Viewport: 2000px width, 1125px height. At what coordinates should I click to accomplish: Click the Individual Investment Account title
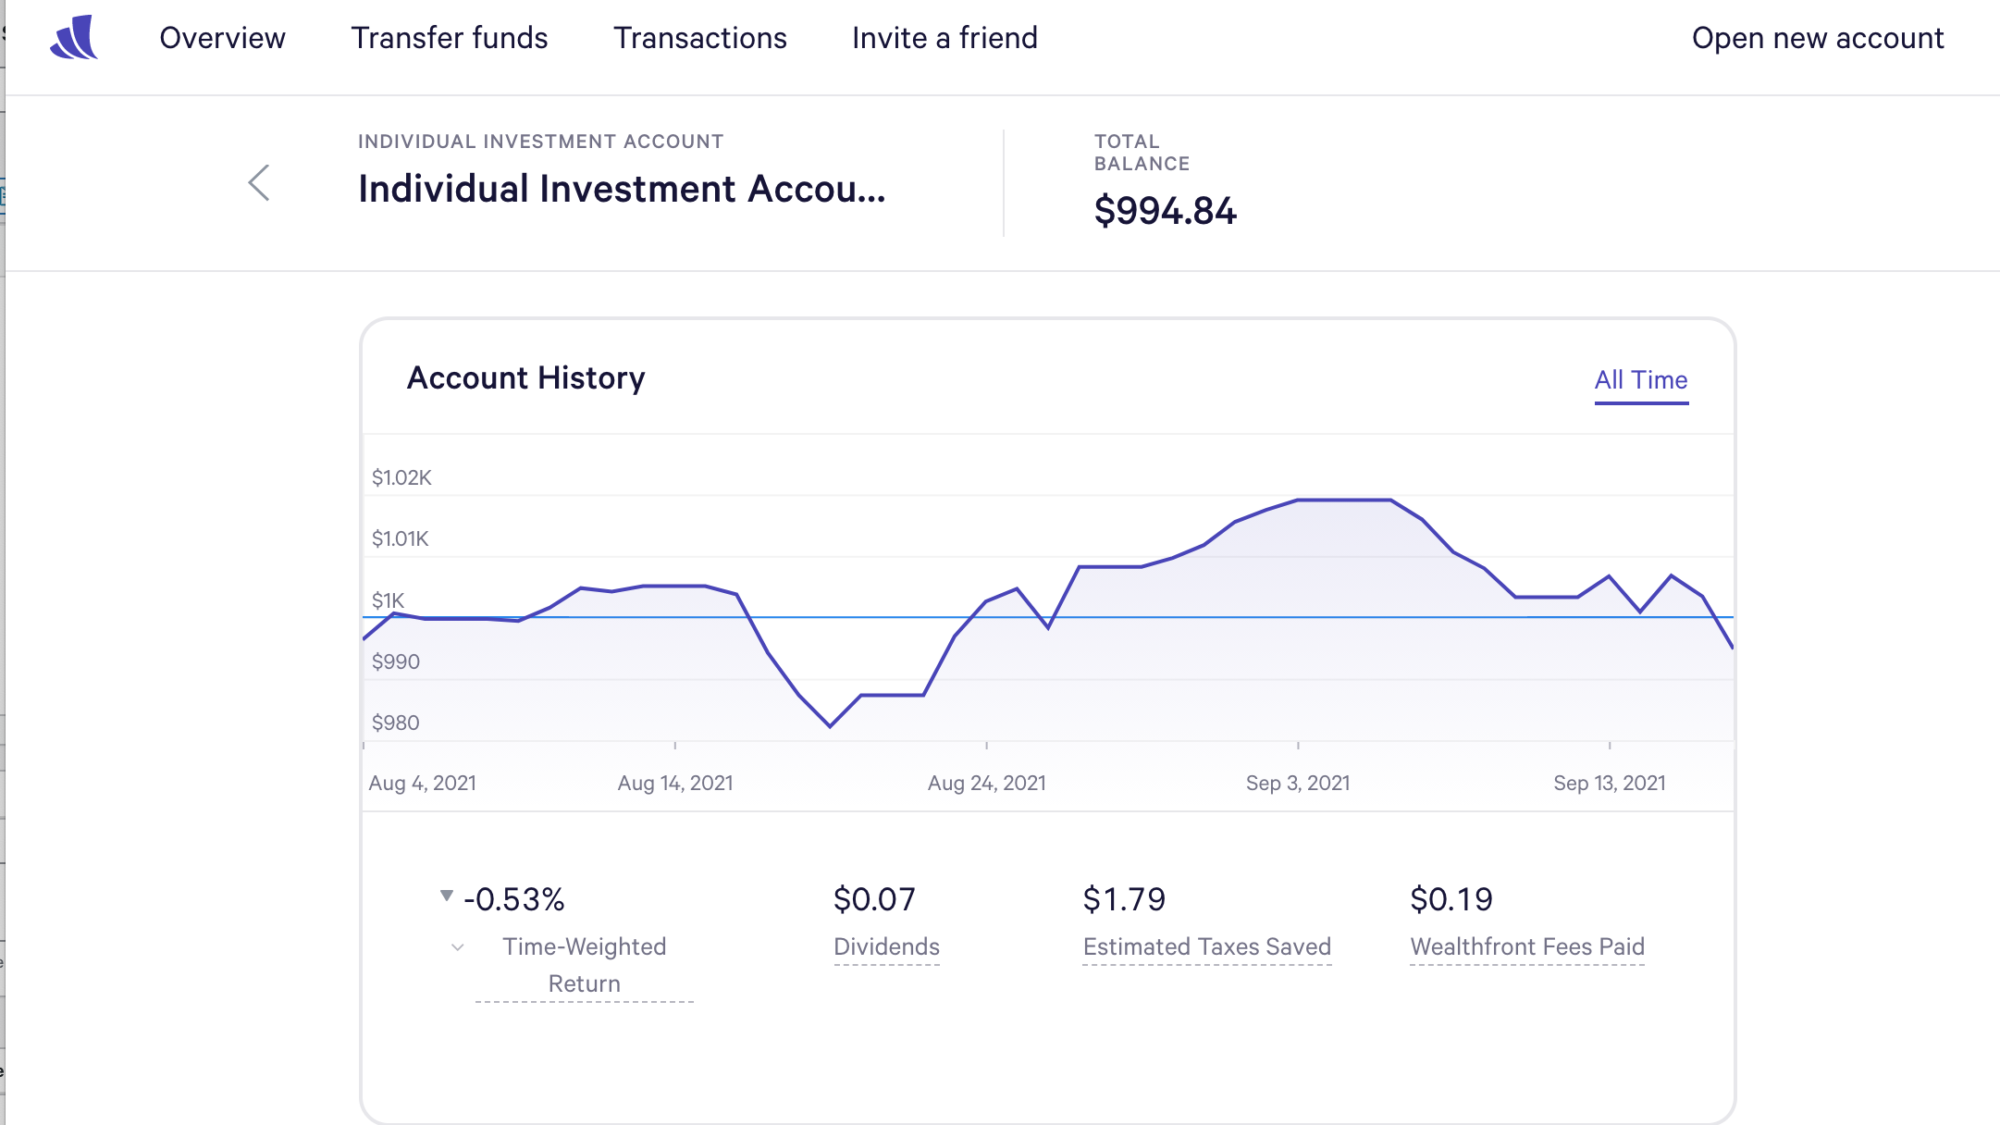tap(621, 189)
